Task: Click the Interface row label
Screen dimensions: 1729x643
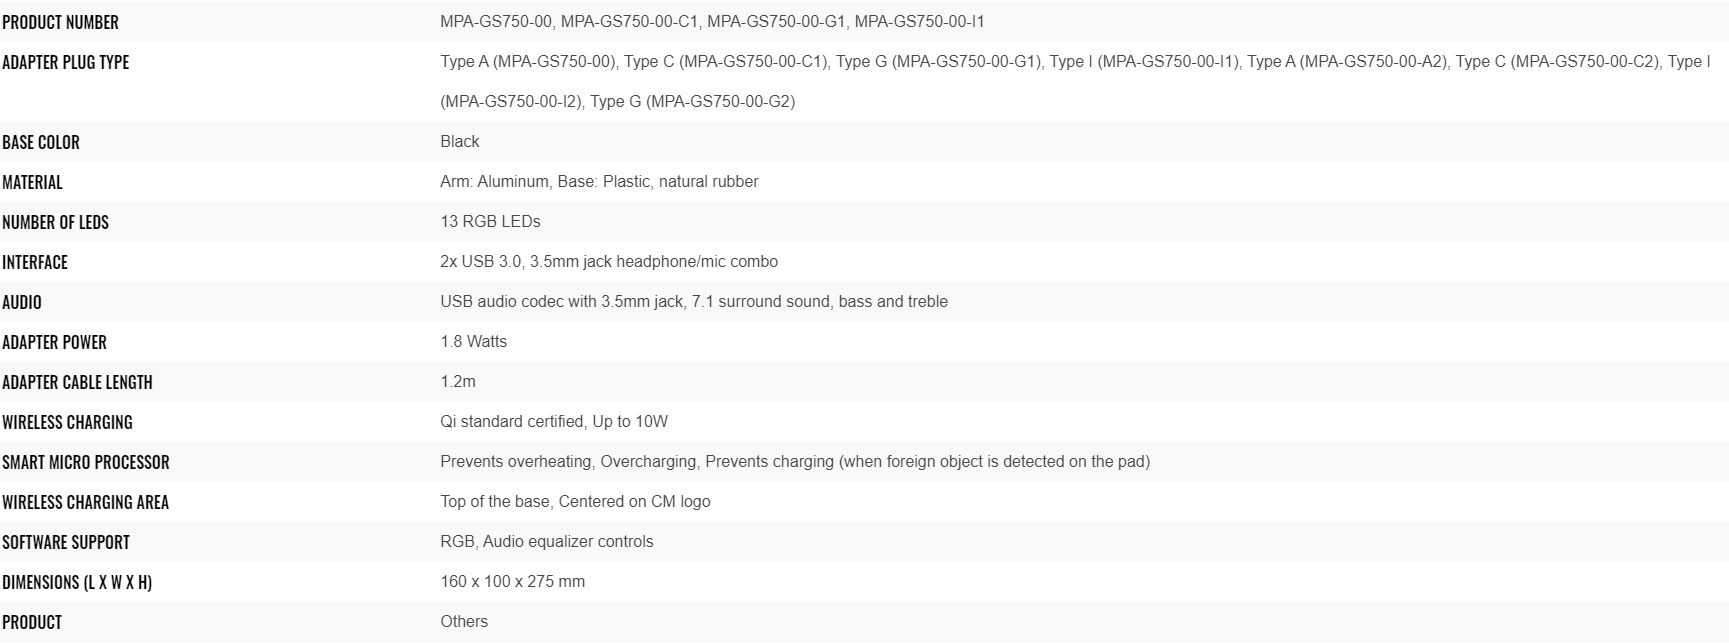Action: pyautogui.click(x=35, y=262)
